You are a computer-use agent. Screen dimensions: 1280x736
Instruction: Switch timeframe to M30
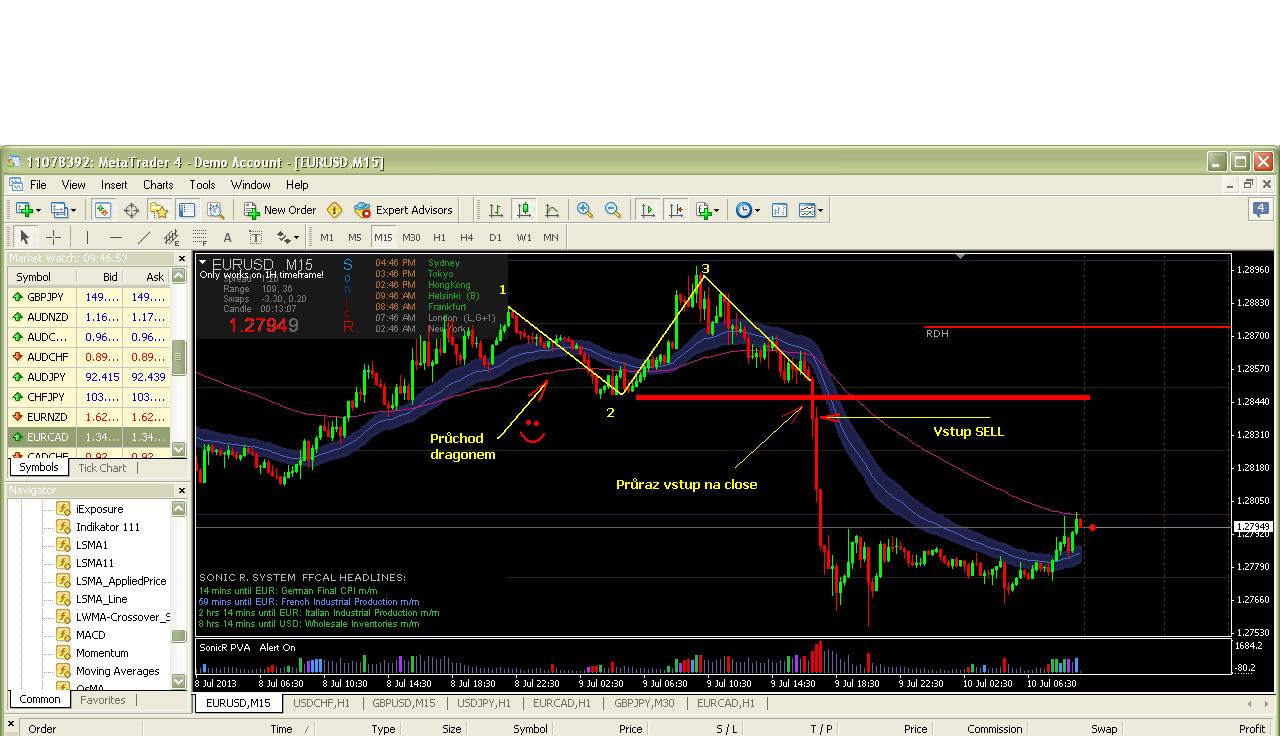point(411,237)
